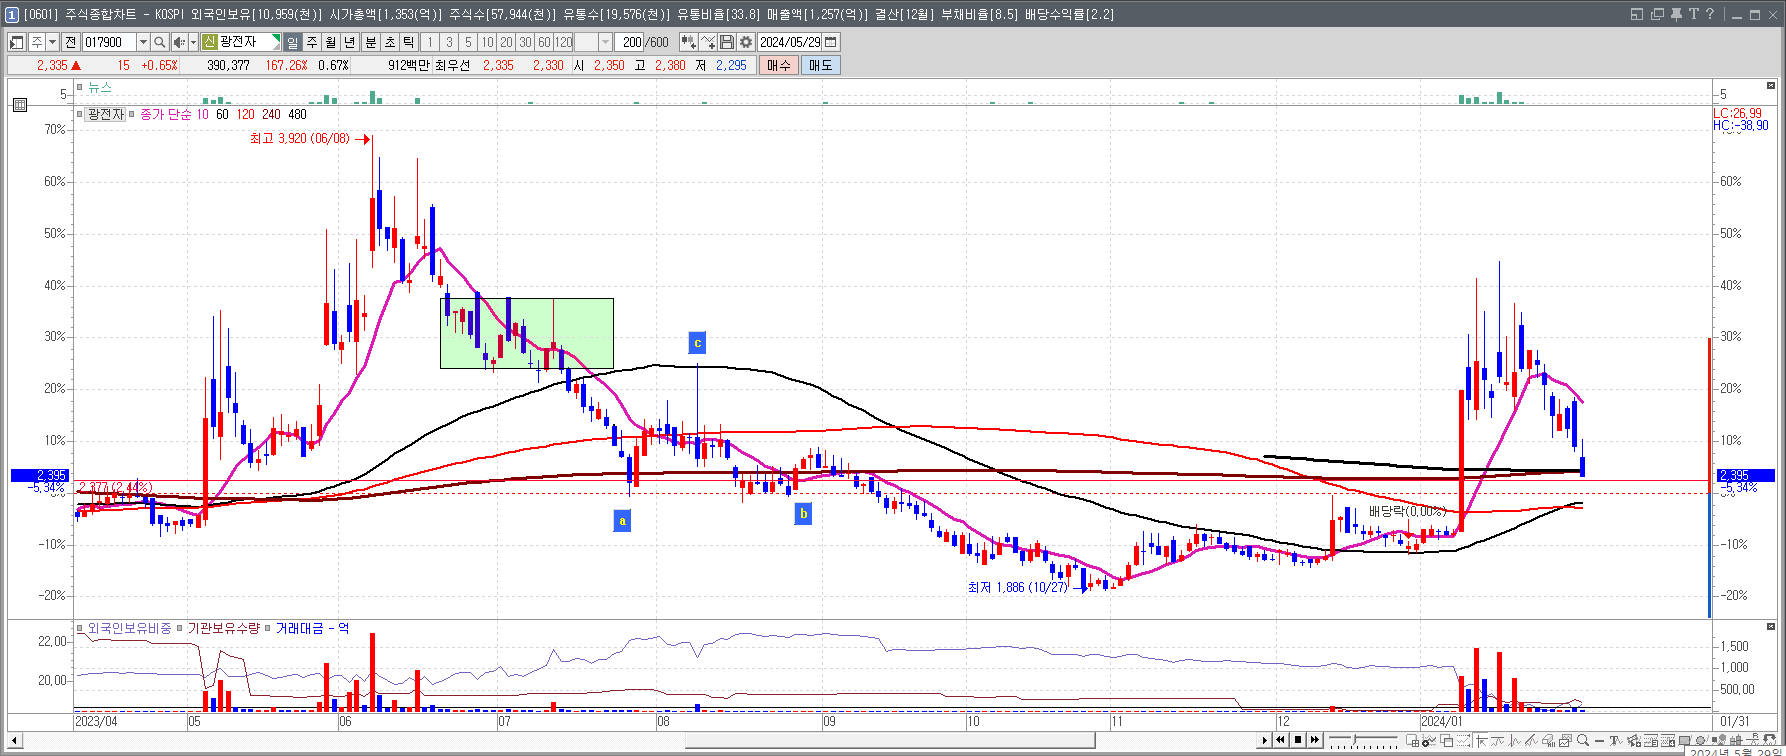Toggle the 전 button in toolbar

pos(70,42)
